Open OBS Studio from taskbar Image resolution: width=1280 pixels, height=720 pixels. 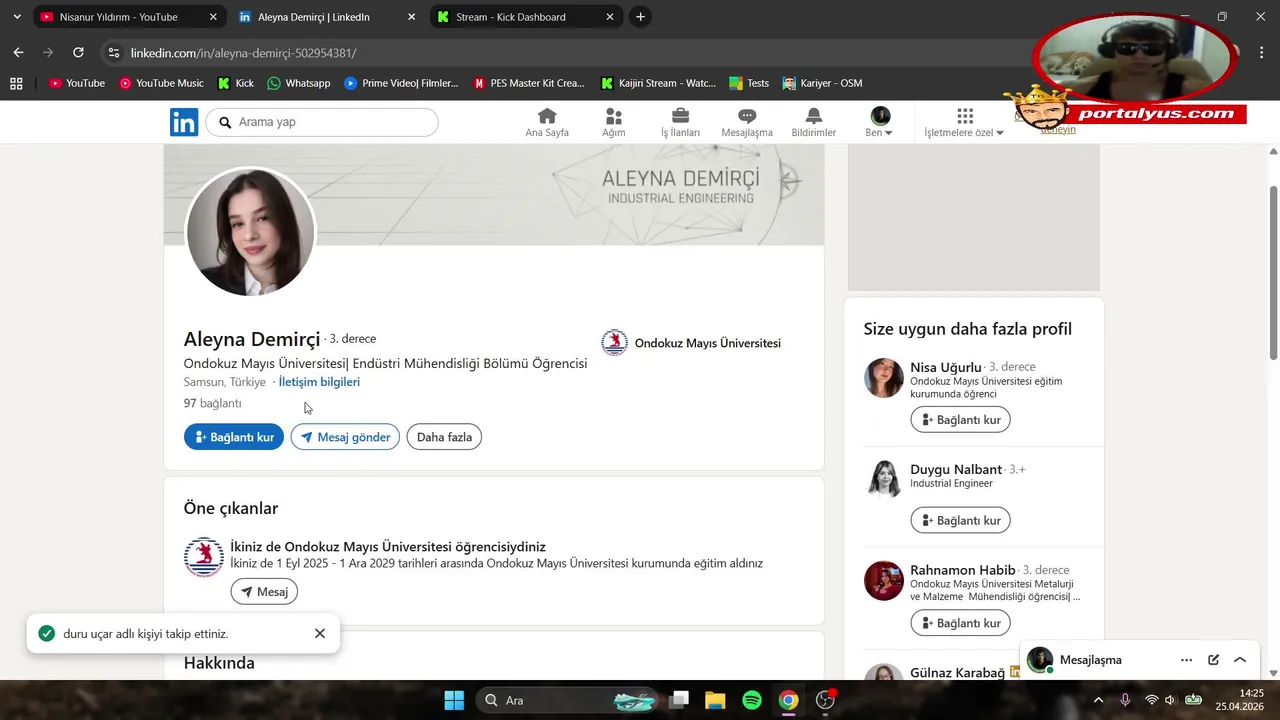pos(826,700)
